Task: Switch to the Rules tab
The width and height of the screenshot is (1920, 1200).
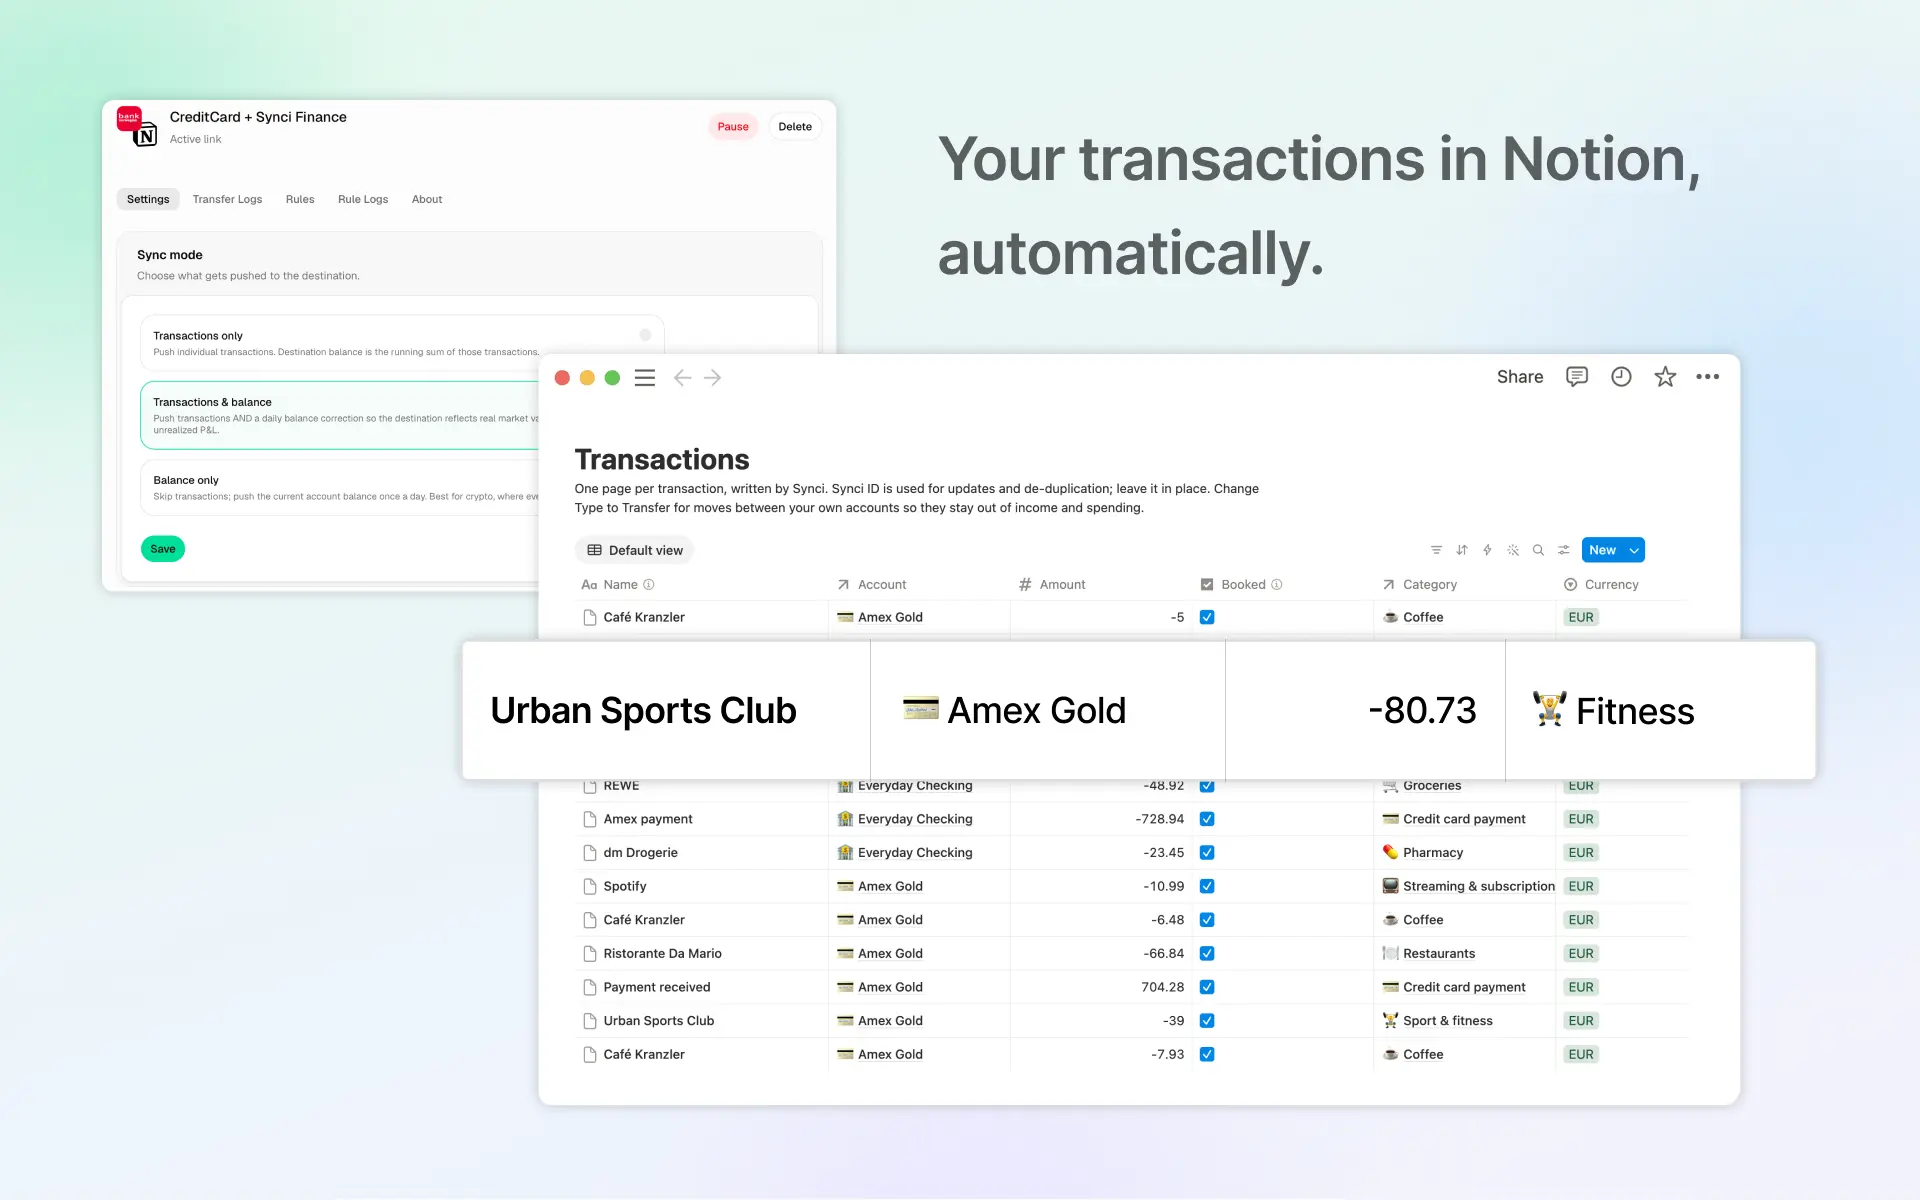Action: (300, 199)
